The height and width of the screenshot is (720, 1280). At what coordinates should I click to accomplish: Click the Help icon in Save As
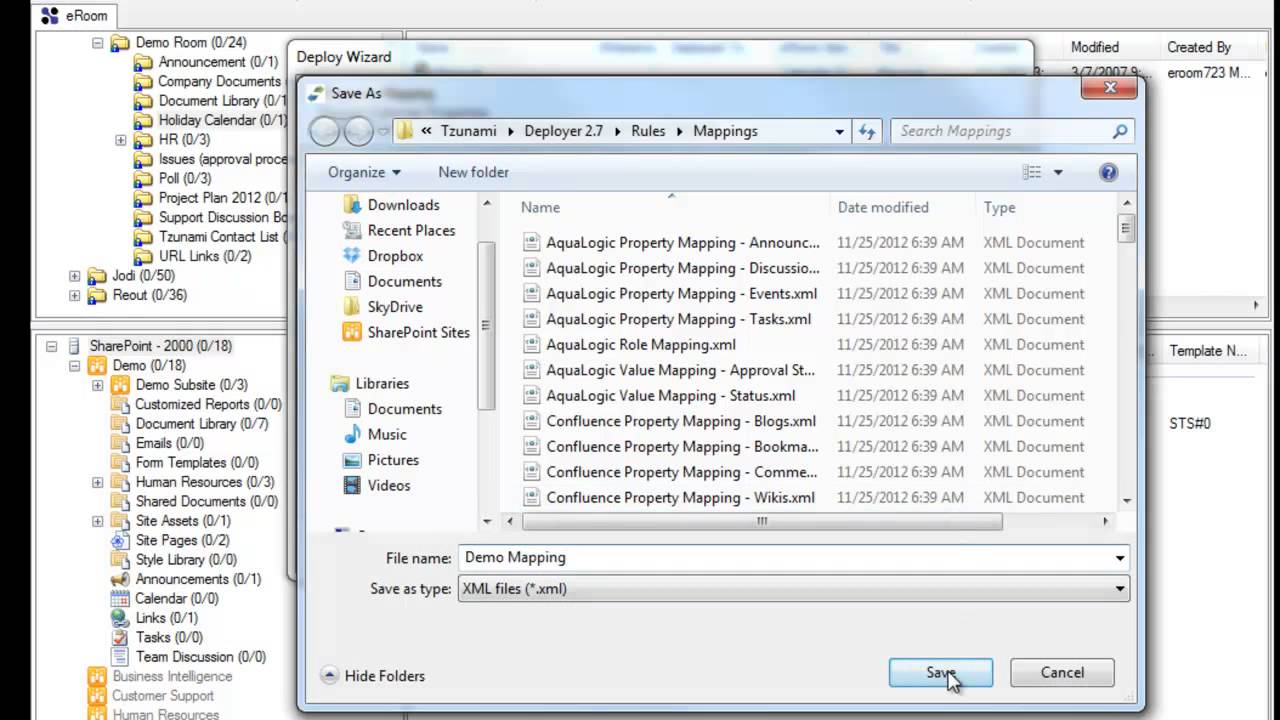[x=1108, y=172]
